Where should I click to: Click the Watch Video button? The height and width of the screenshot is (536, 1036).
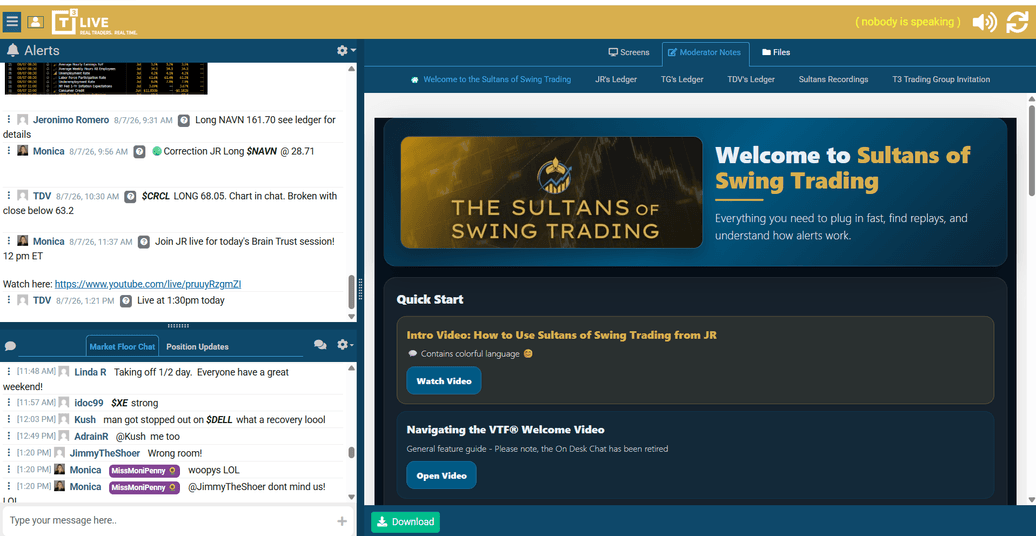444,381
